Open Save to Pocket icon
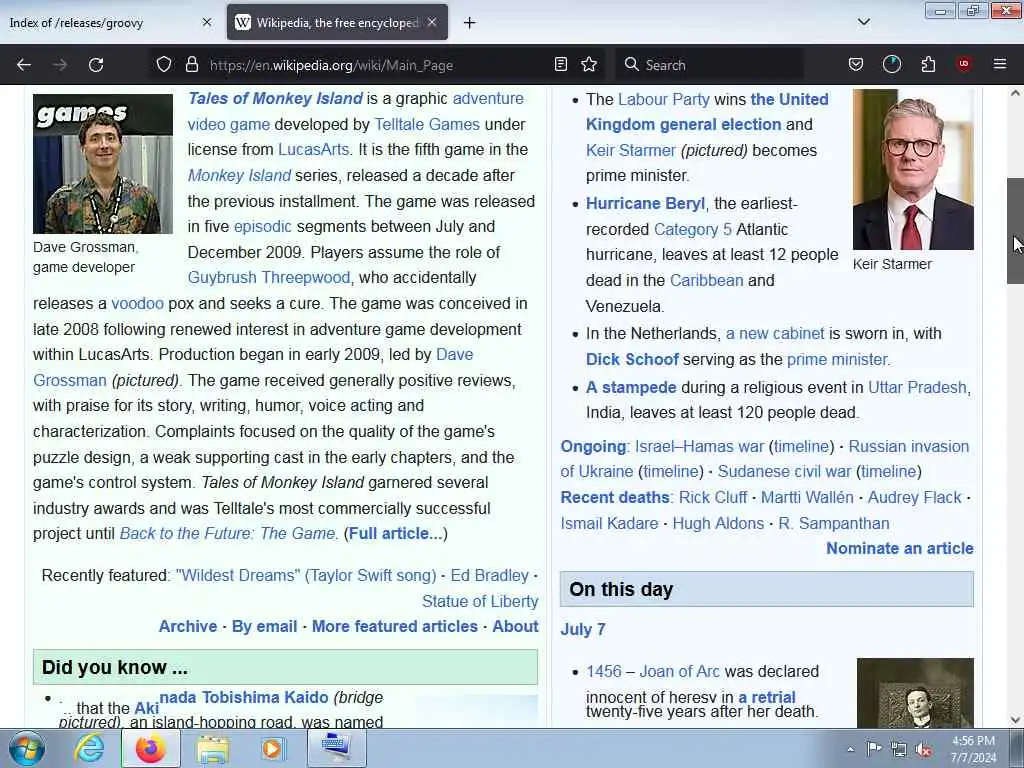This screenshot has width=1024, height=768. (x=856, y=65)
